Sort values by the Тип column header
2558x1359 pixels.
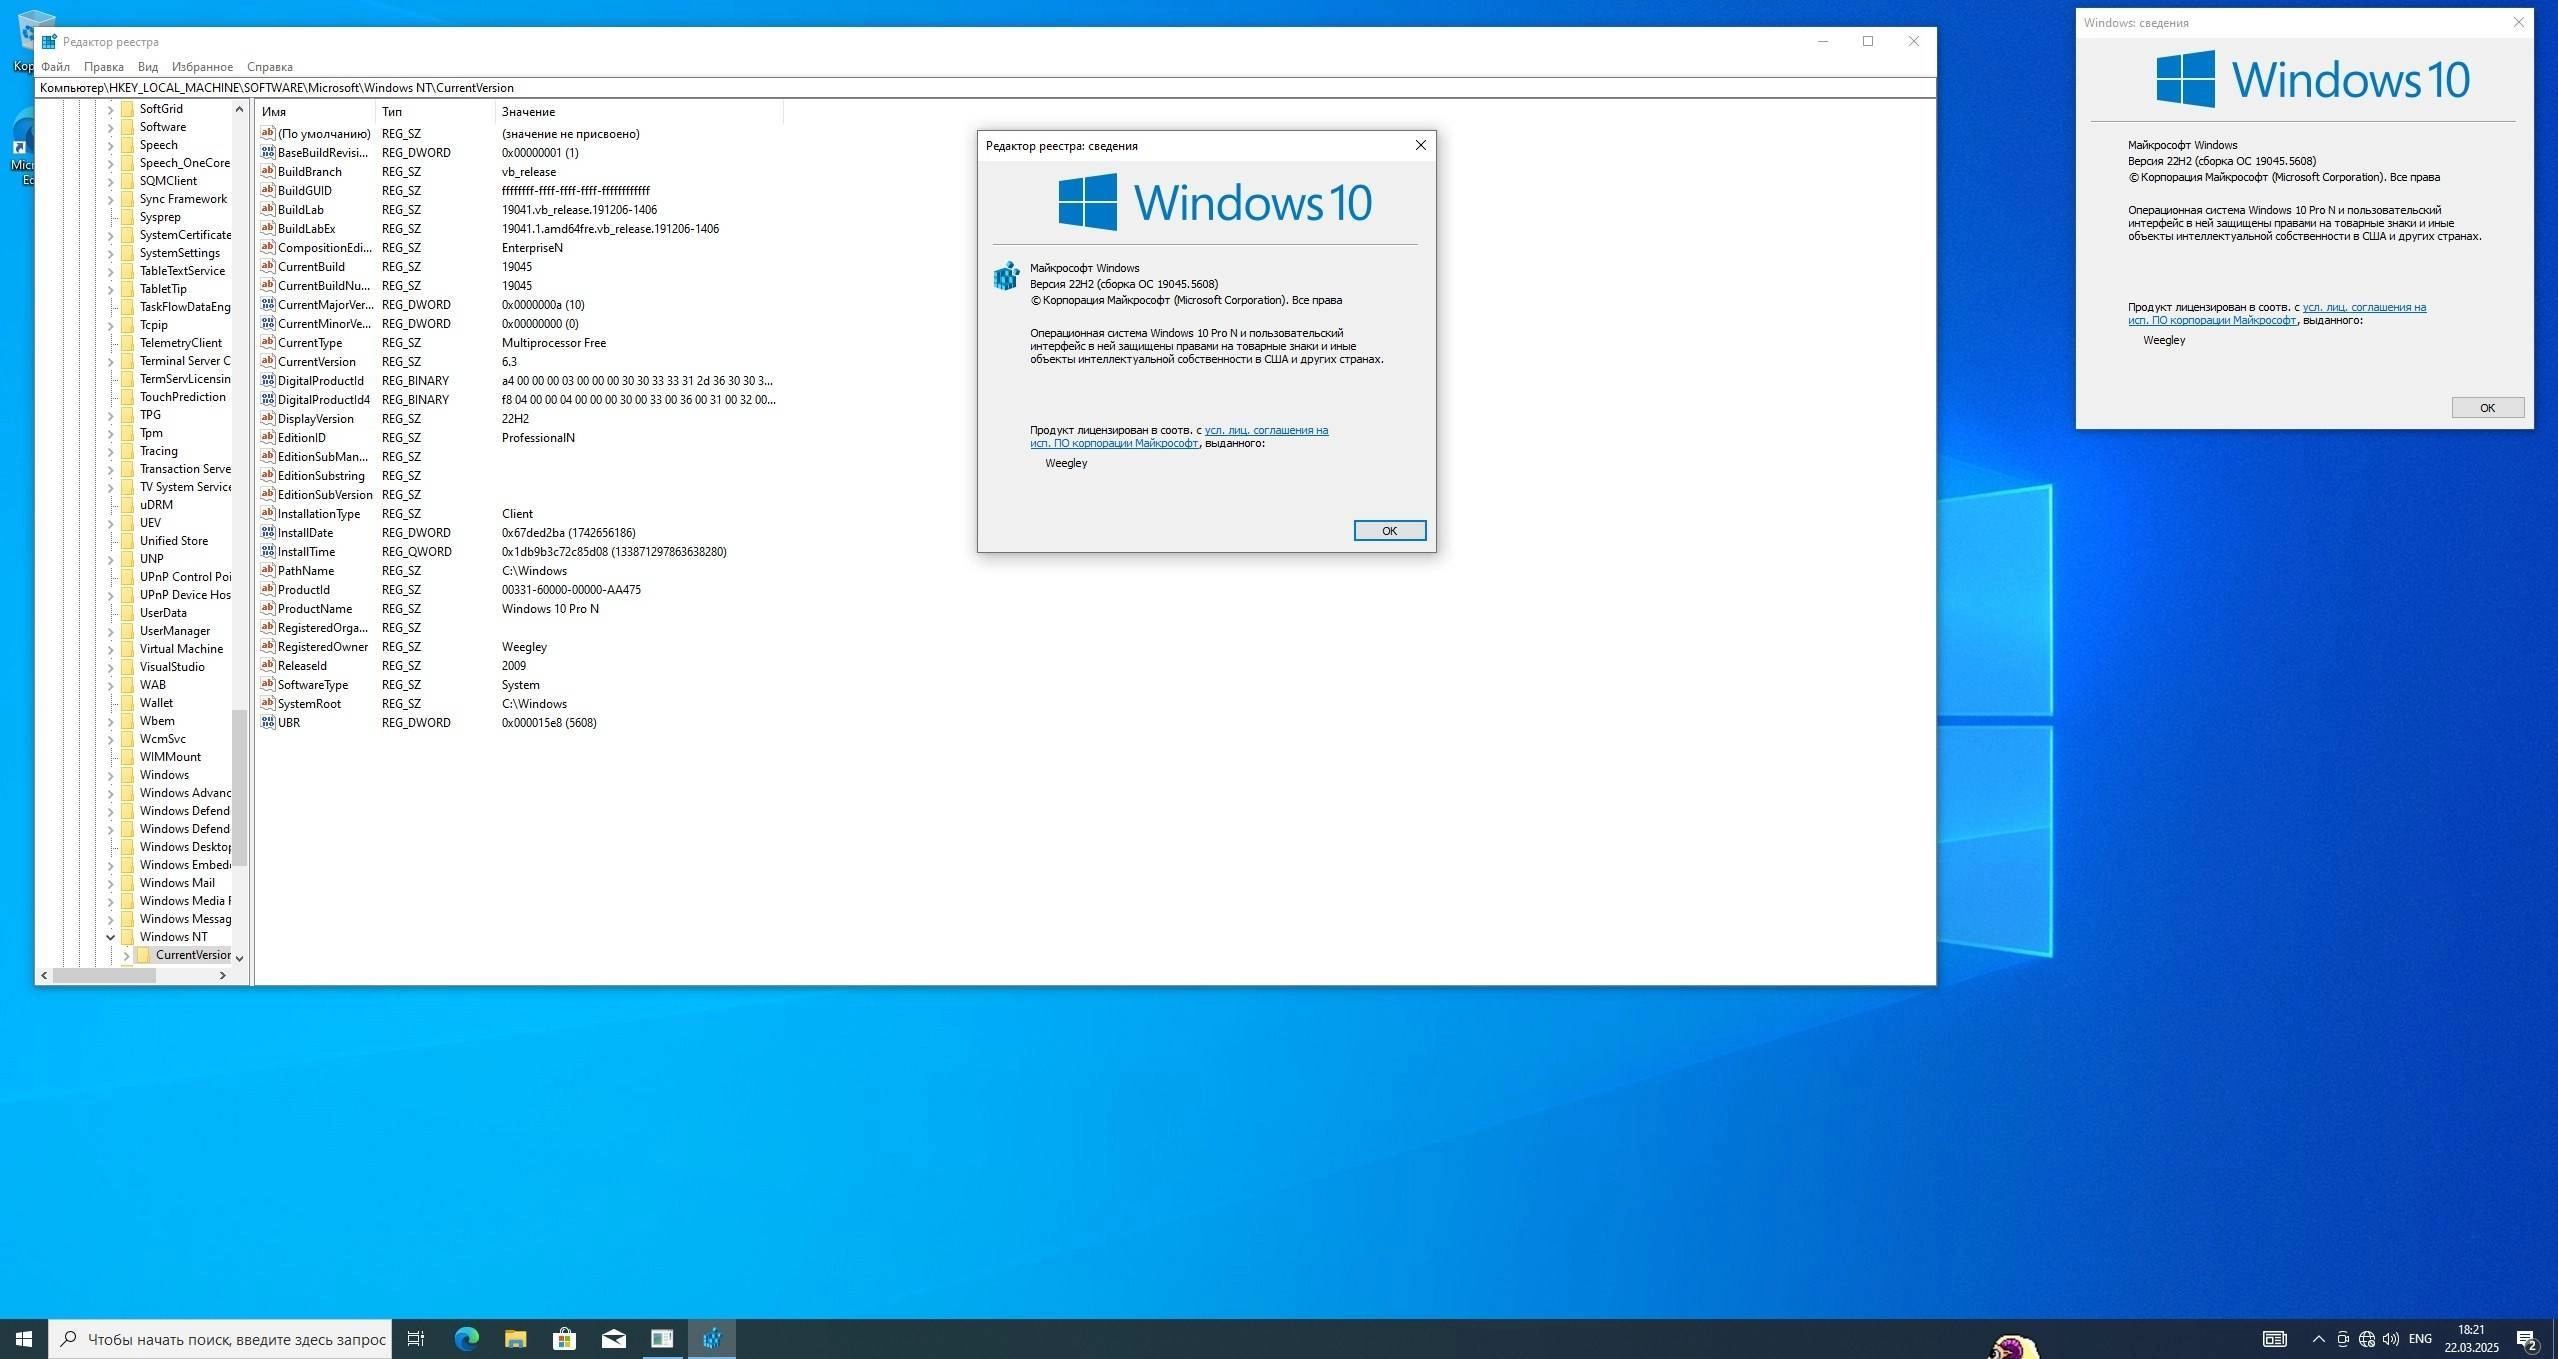click(435, 112)
